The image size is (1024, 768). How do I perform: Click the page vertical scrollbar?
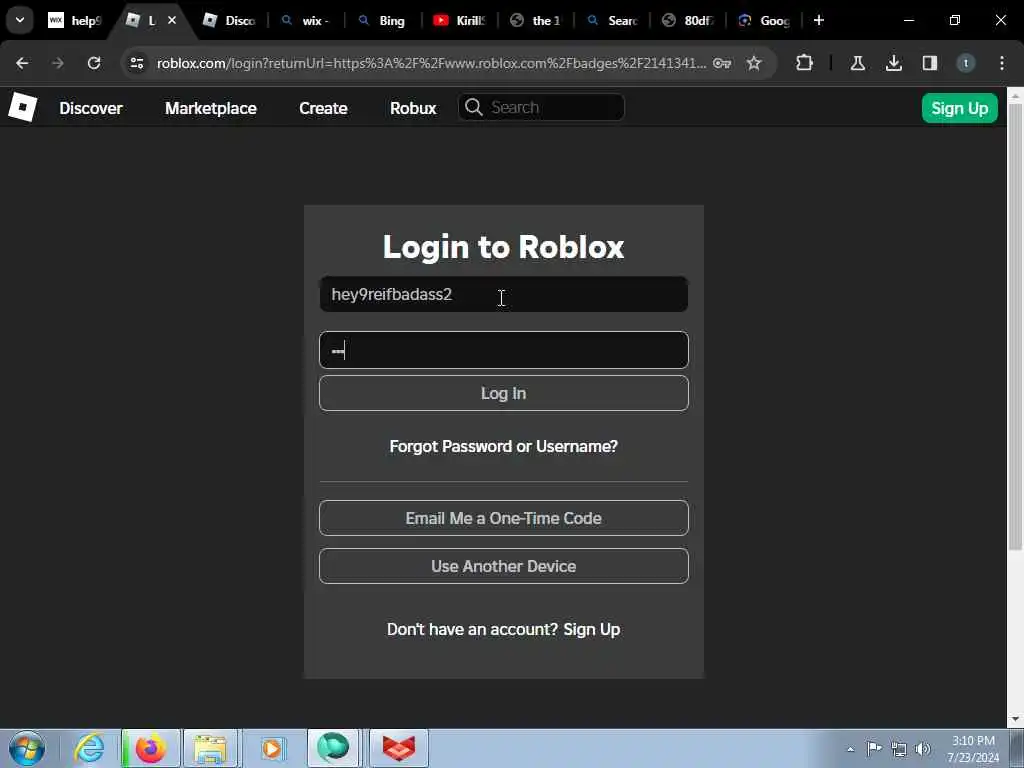pos(1015,327)
